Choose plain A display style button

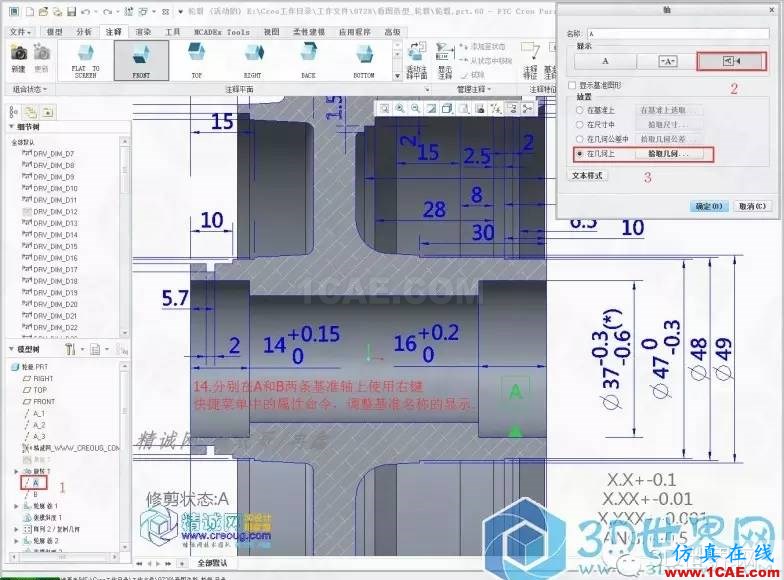605,62
